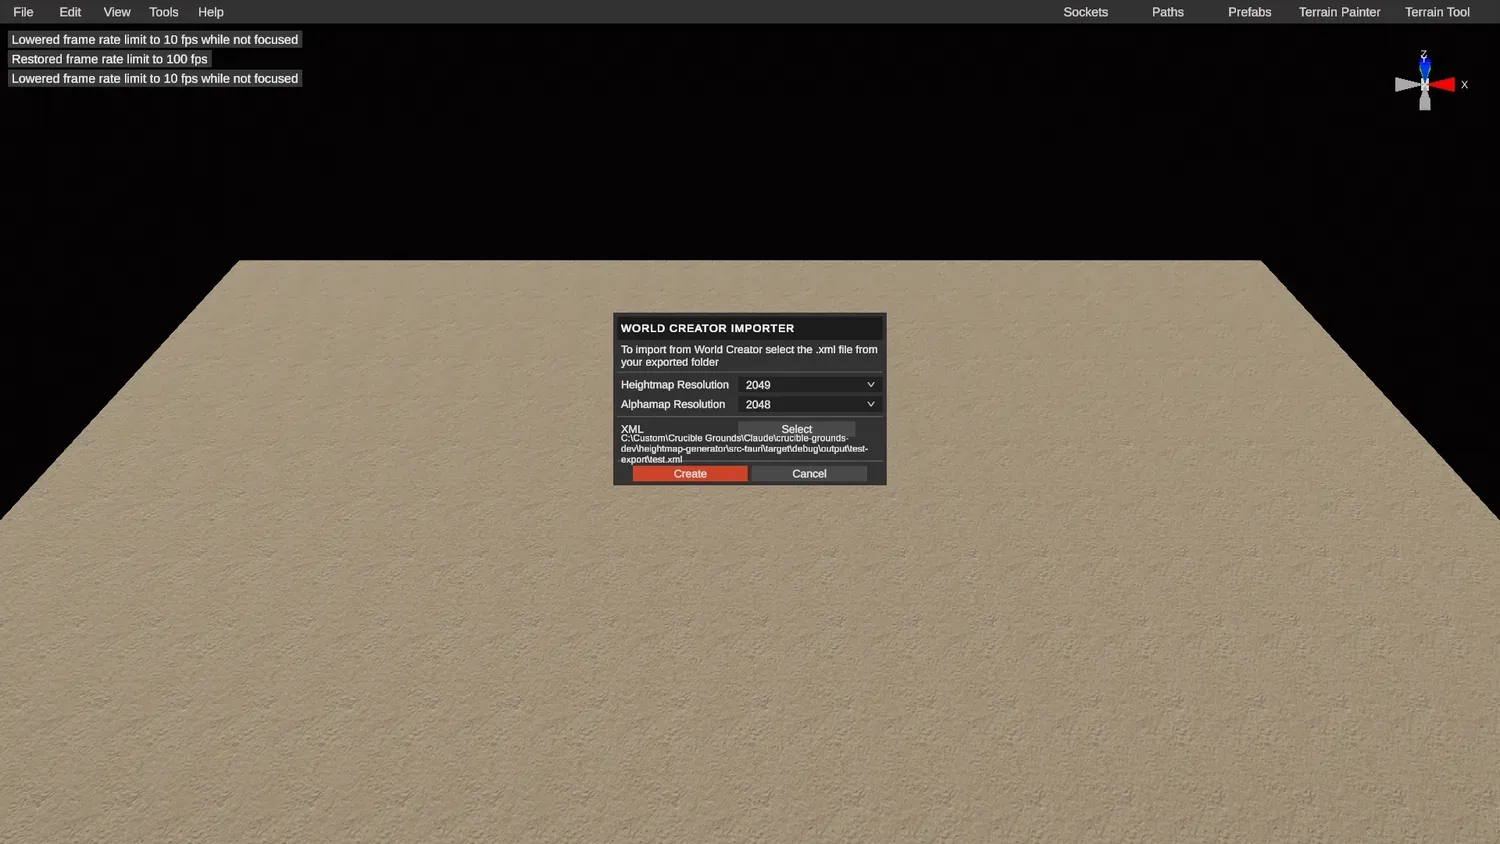Click the Heightmap Resolution chevron arrow
The height and width of the screenshot is (844, 1500).
(870, 385)
